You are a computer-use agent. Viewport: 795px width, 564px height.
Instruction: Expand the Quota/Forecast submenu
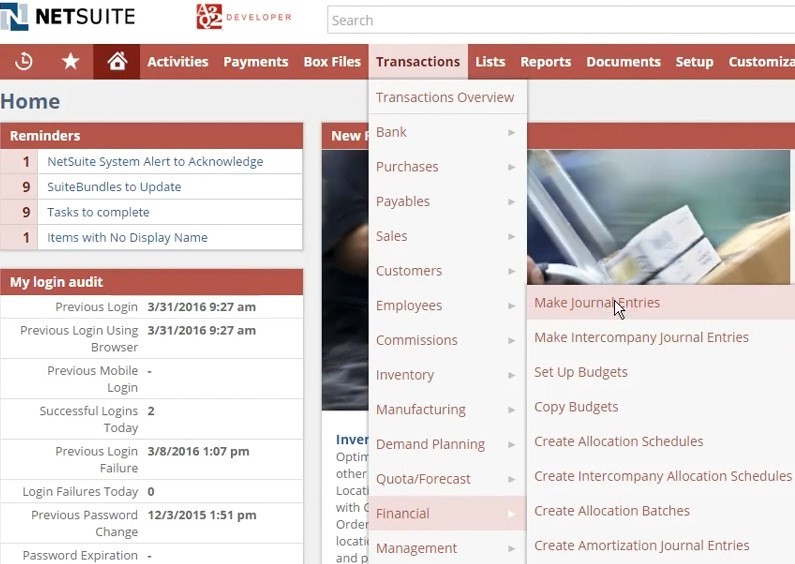tap(448, 479)
